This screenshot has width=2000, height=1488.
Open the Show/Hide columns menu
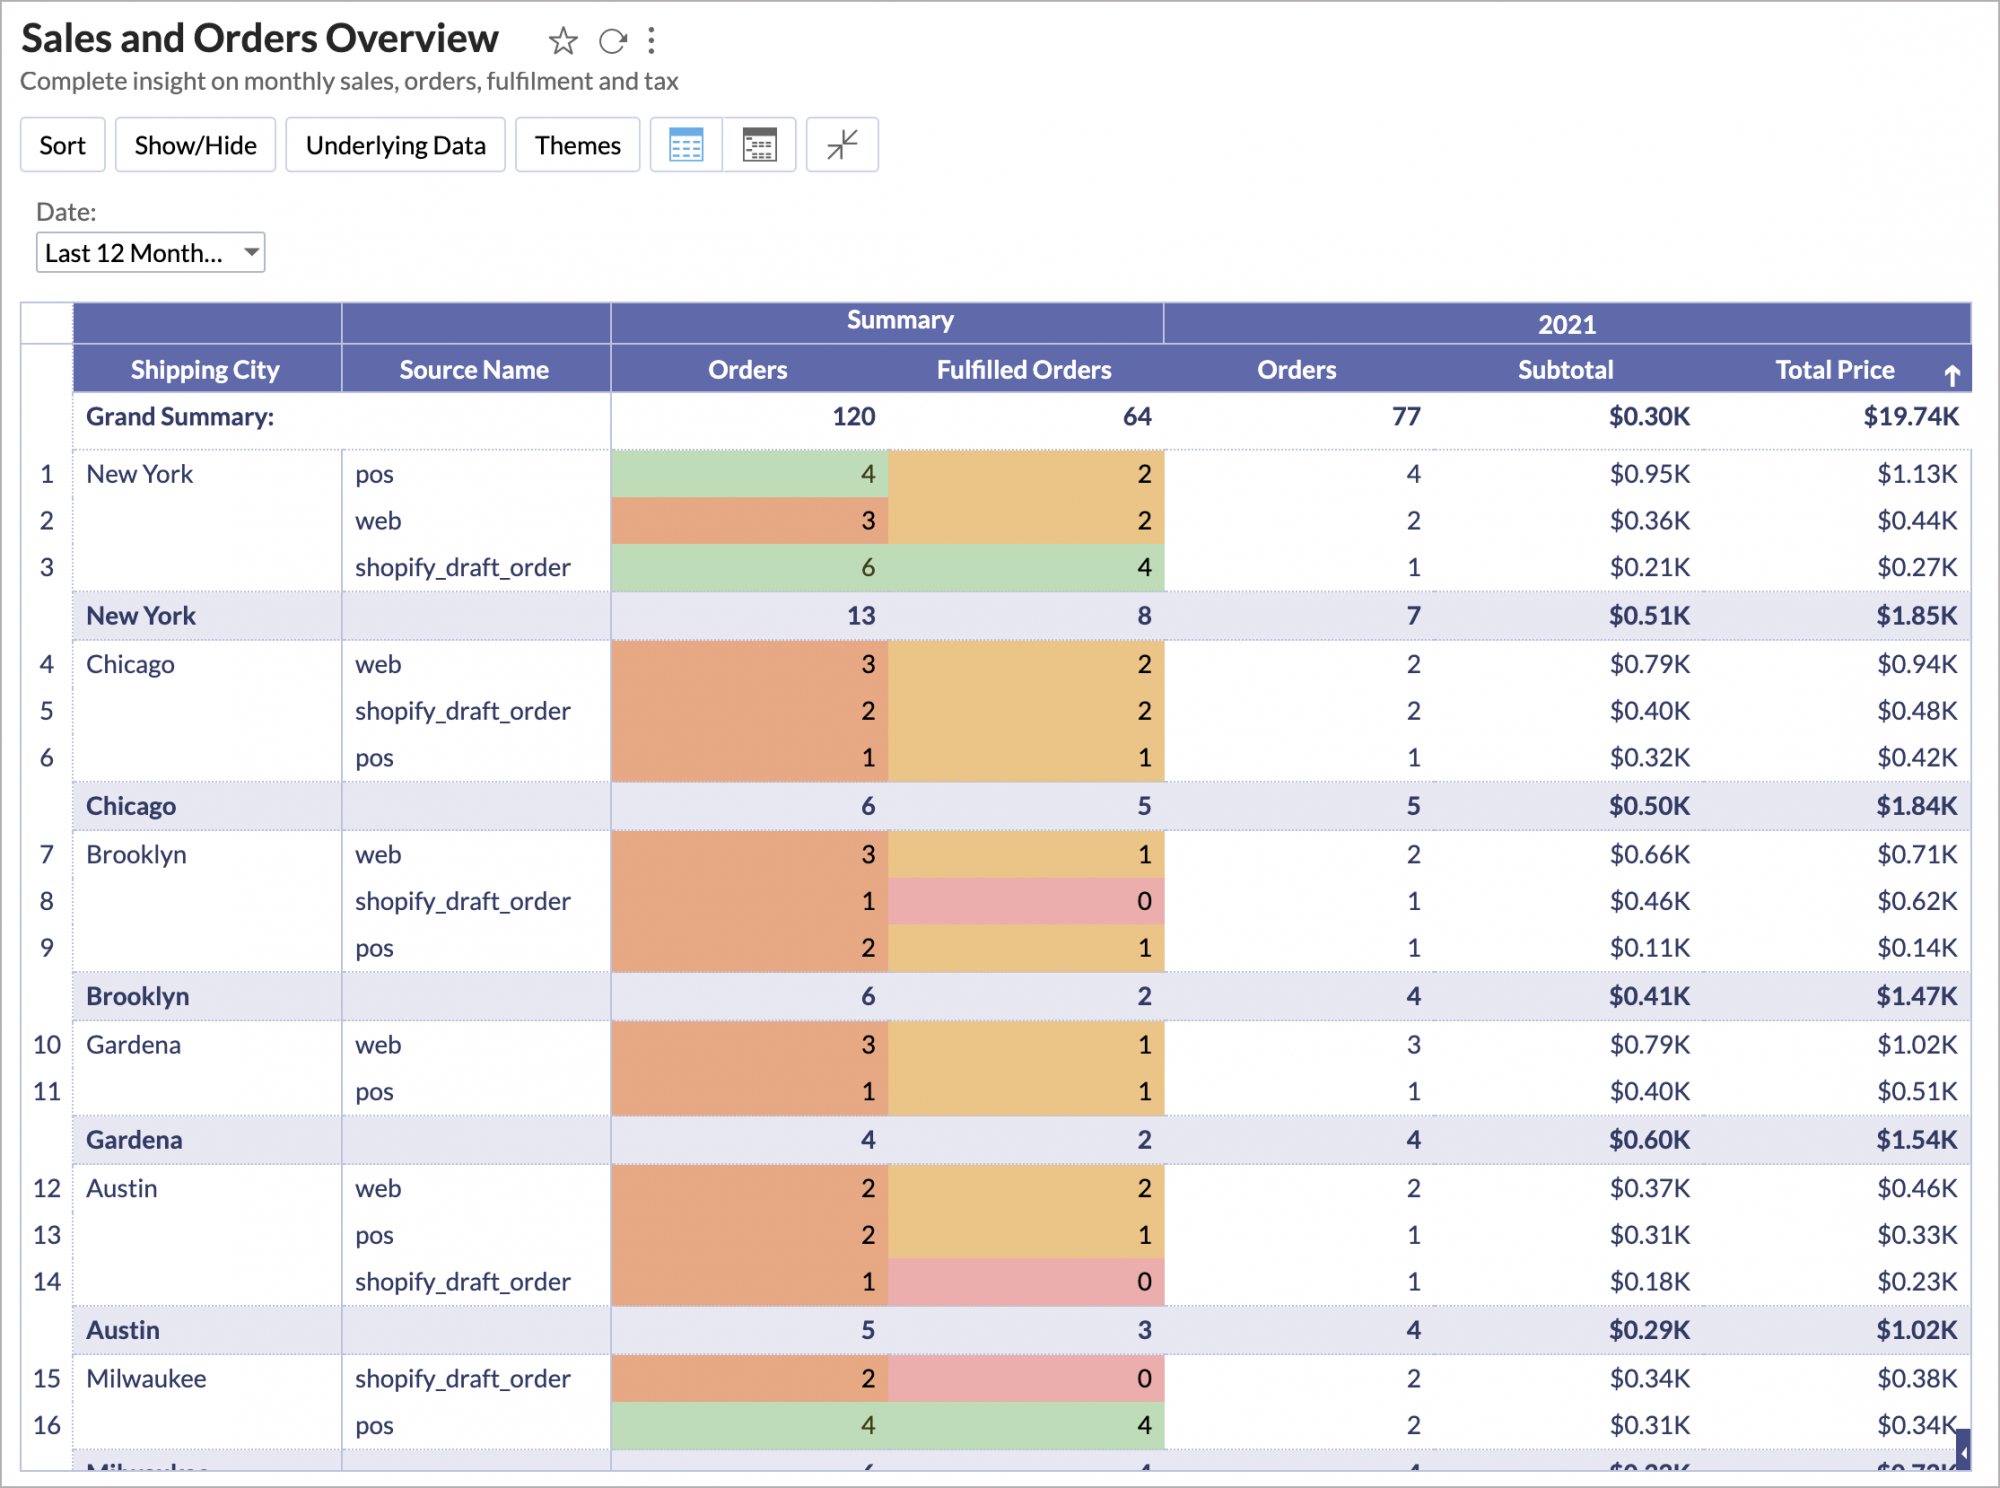click(x=195, y=146)
